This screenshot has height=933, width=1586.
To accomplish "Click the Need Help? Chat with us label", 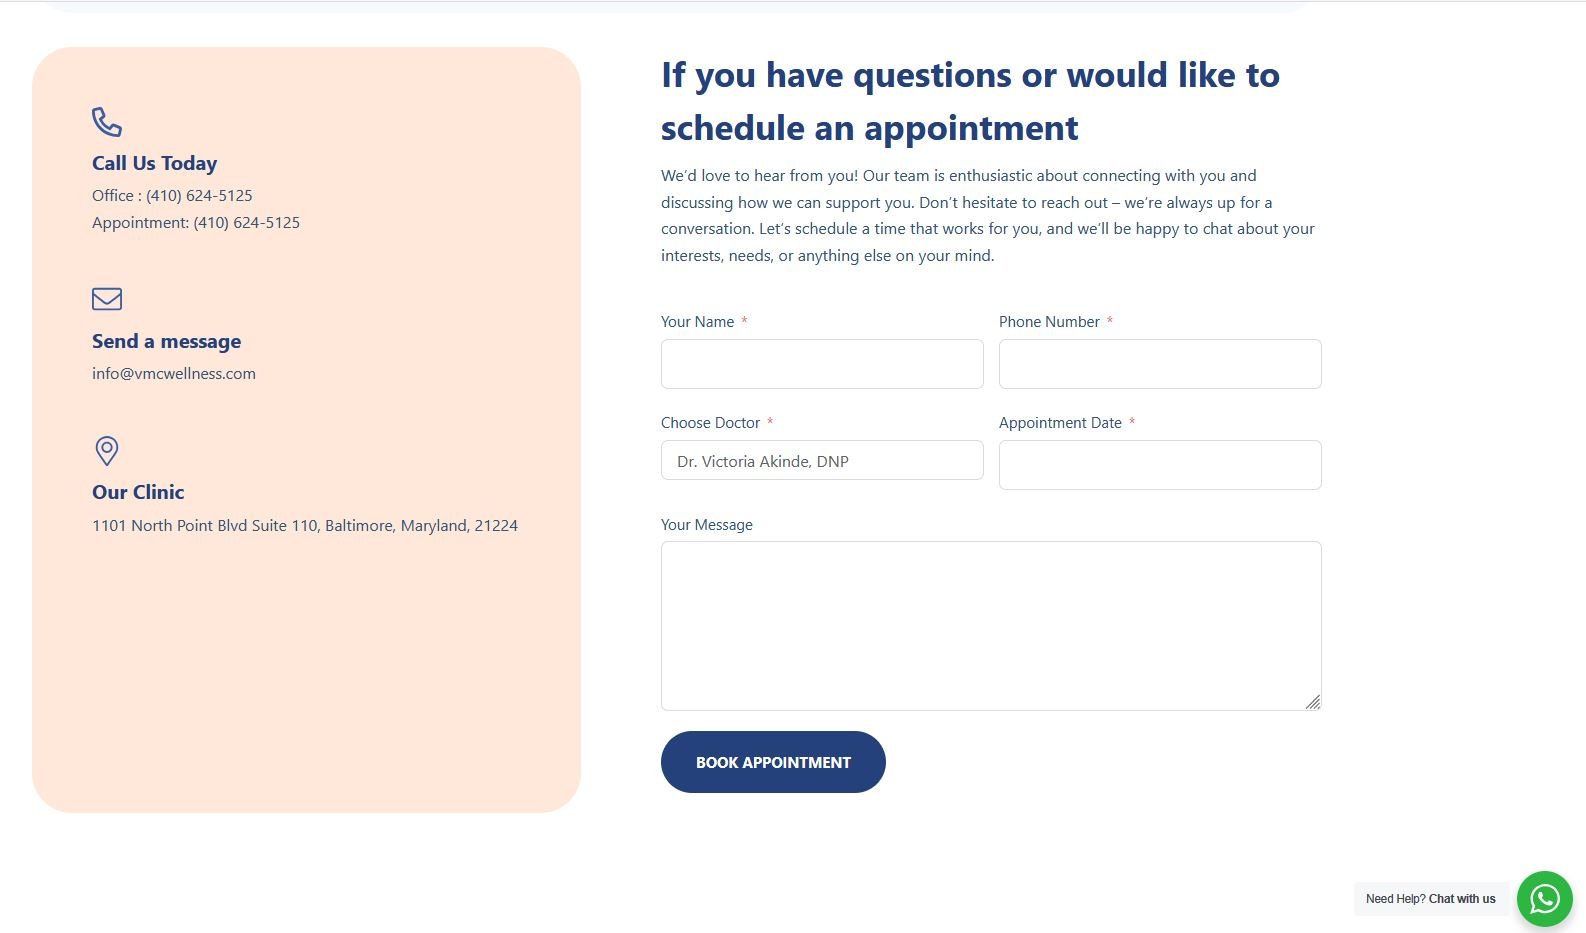I will pos(1430,899).
